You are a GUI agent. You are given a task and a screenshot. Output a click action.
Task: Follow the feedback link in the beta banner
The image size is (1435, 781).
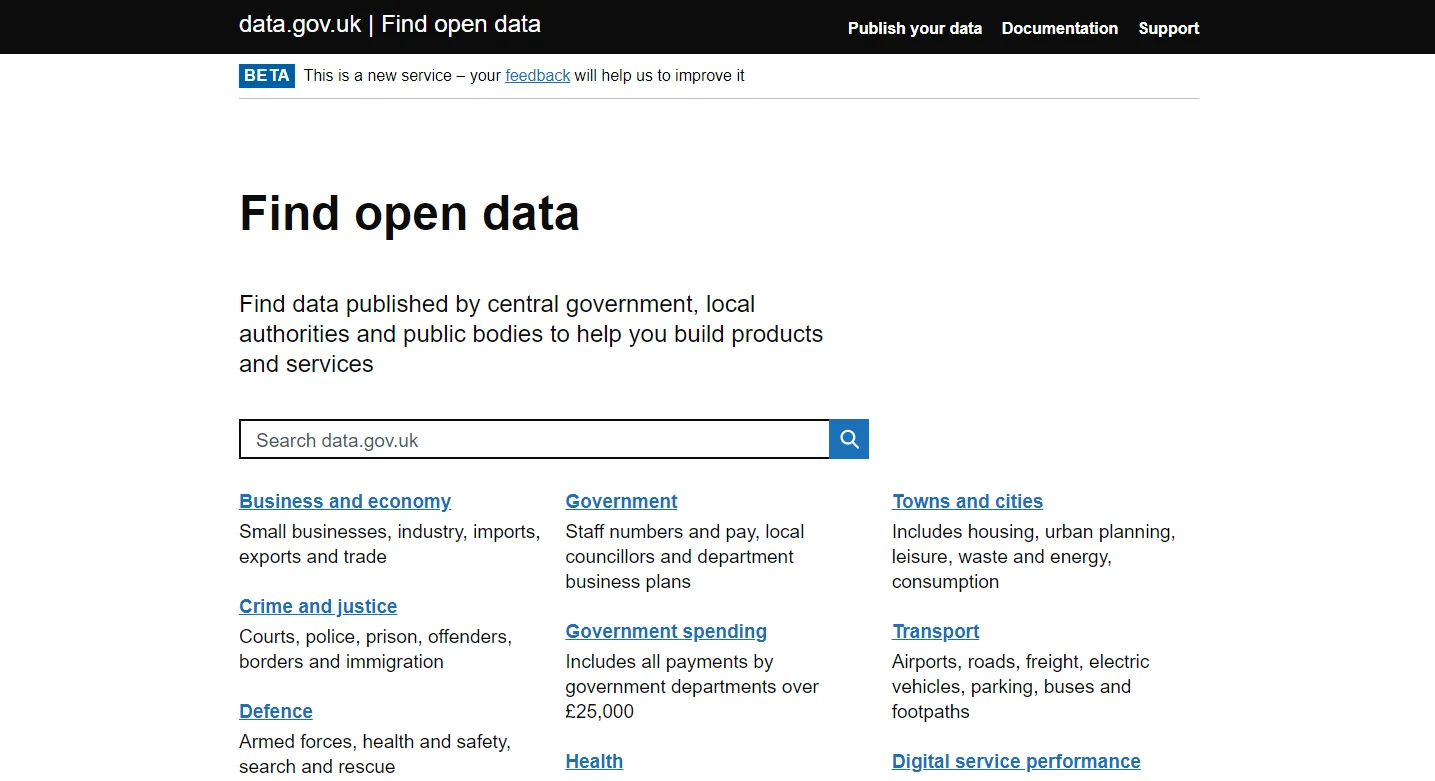click(538, 75)
